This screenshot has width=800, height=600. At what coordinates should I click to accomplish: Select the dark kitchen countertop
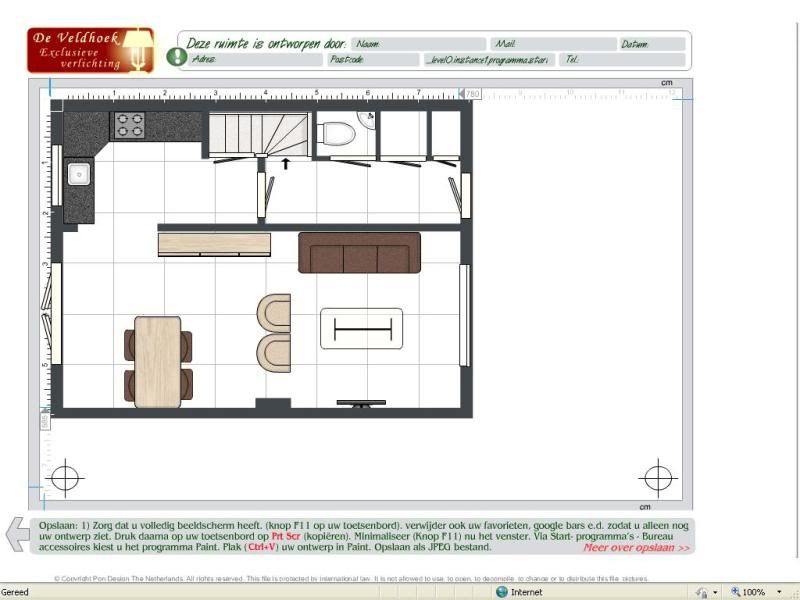(86, 134)
